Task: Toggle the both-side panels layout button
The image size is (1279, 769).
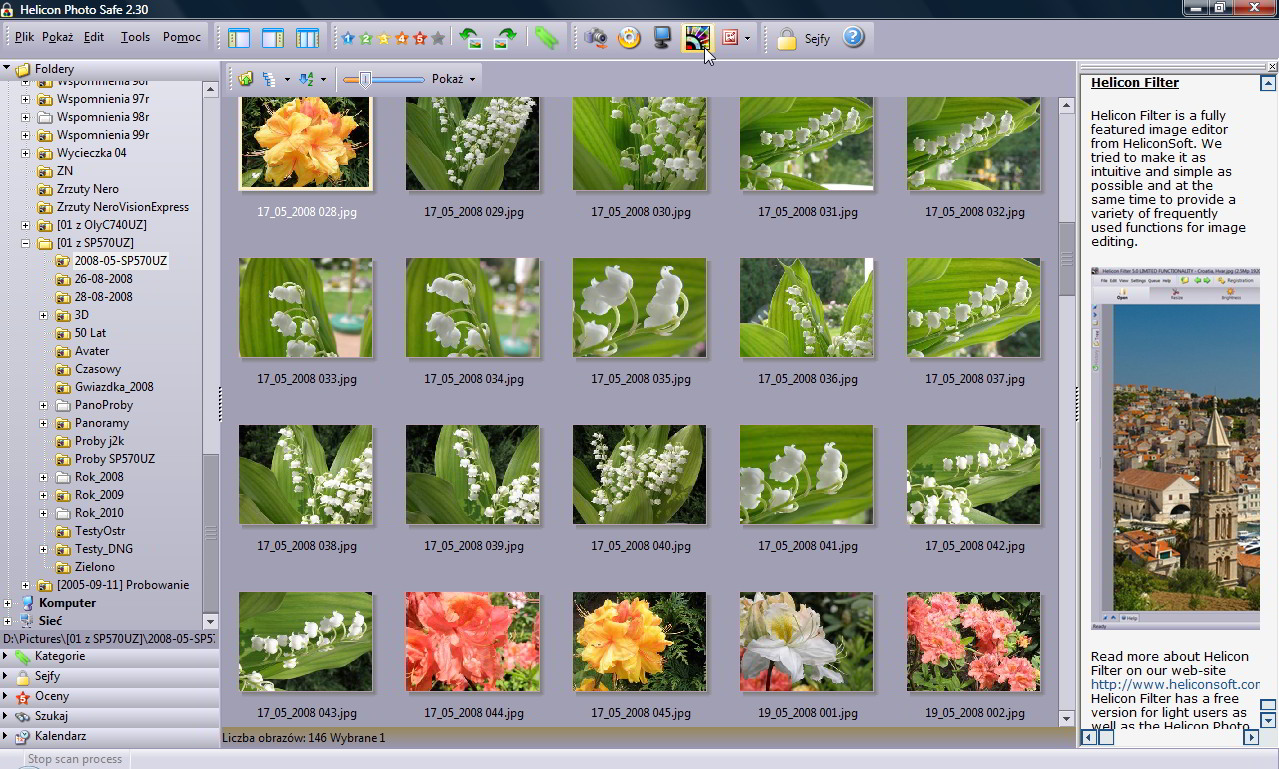Action: 307,38
